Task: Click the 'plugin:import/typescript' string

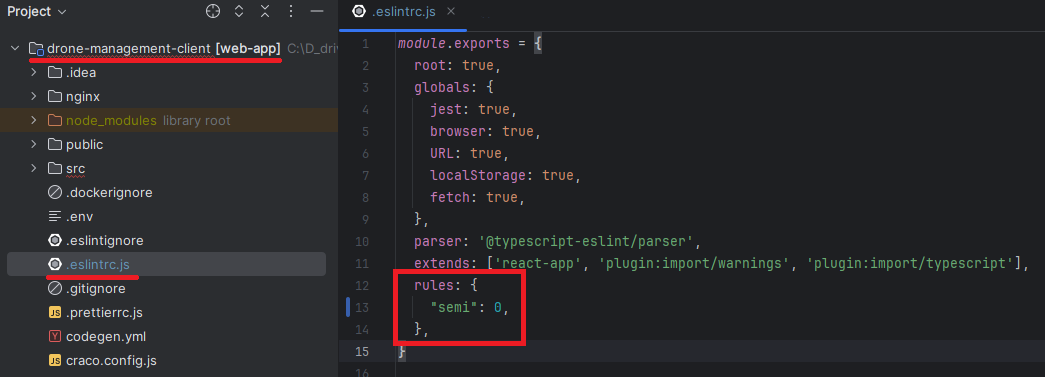Action: 910,263
